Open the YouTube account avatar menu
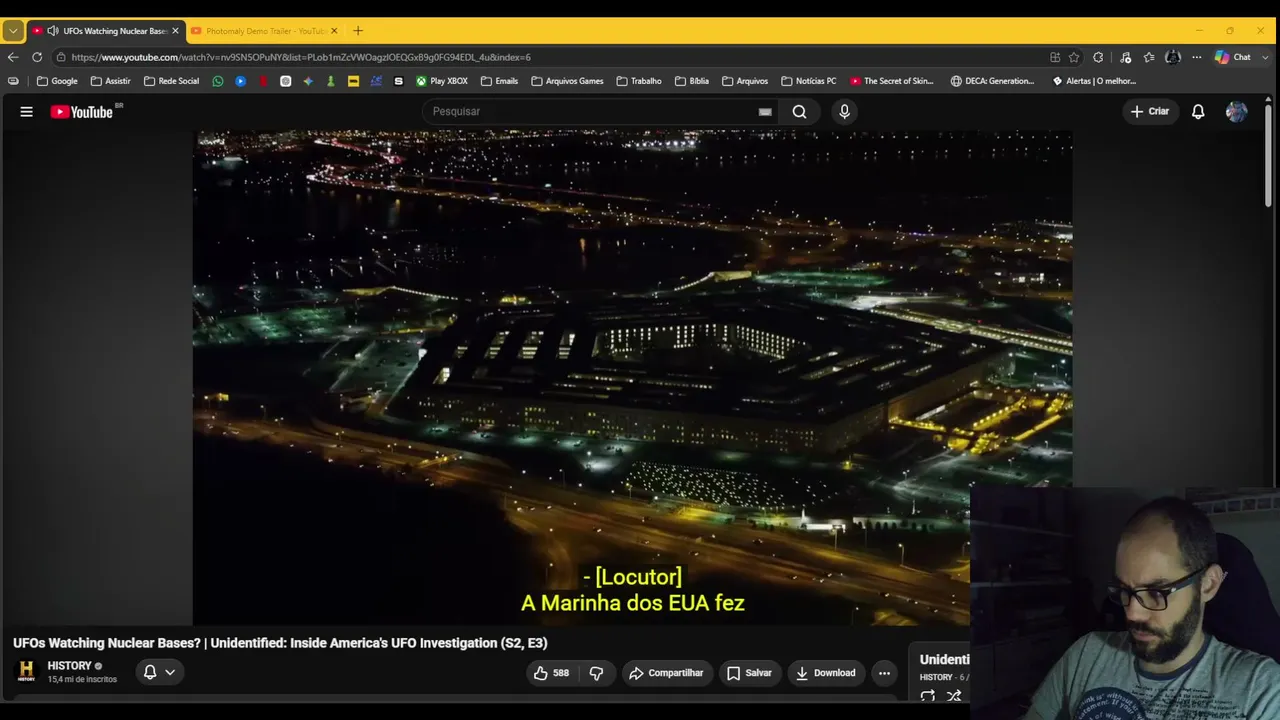This screenshot has height=720, width=1280. pyautogui.click(x=1236, y=112)
